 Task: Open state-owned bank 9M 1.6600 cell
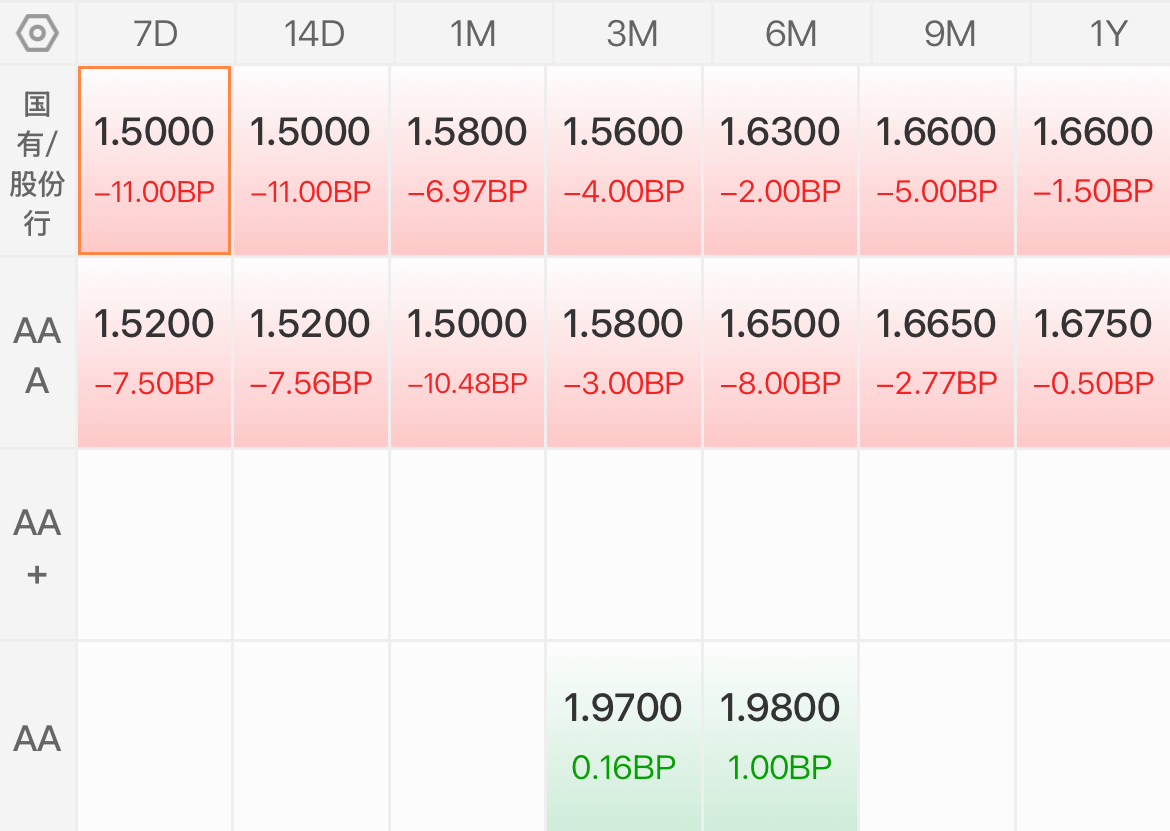(936, 160)
